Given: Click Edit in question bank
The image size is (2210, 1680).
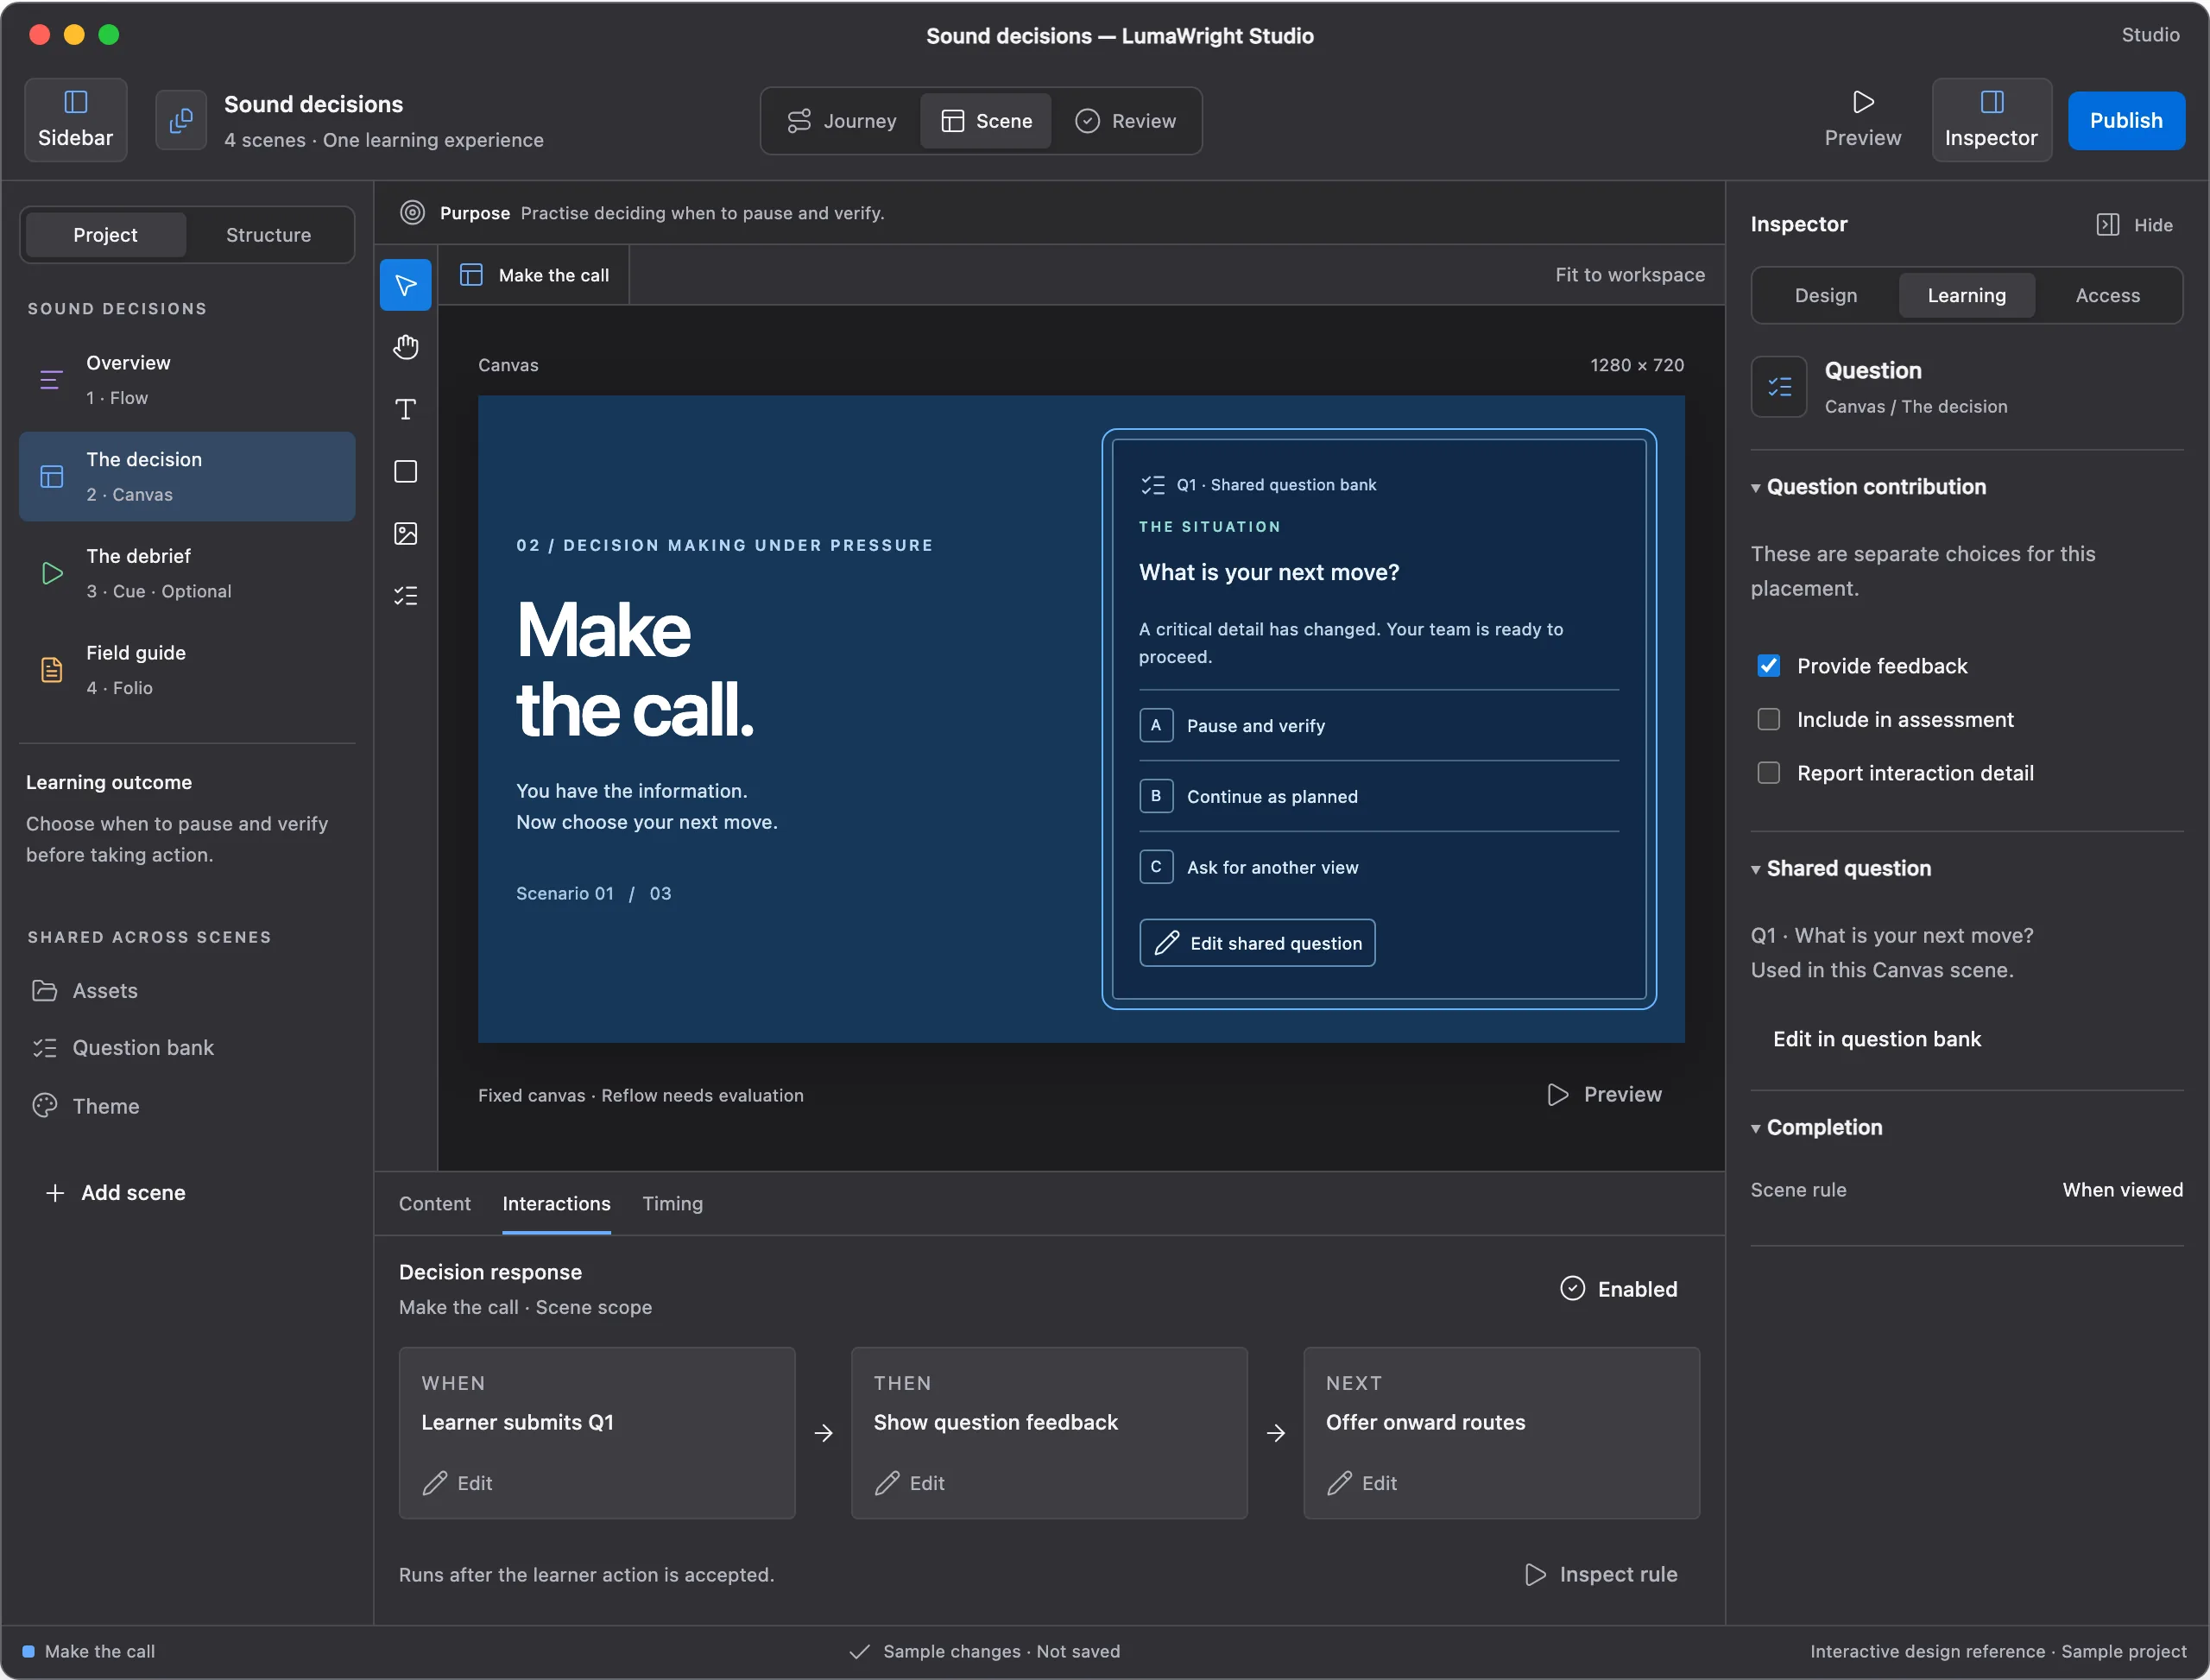Looking at the screenshot, I should tap(1876, 1038).
